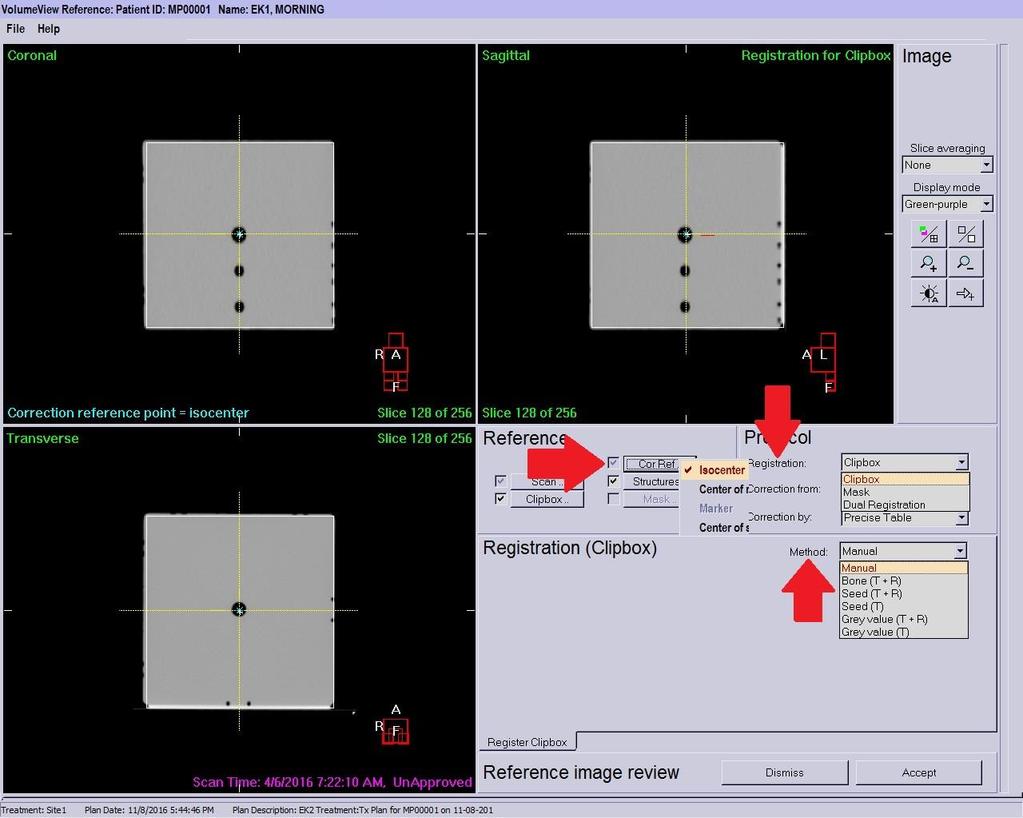The image size is (1023, 818).
Task: Click the isocenter marker in Transverse view
Action: (x=239, y=610)
